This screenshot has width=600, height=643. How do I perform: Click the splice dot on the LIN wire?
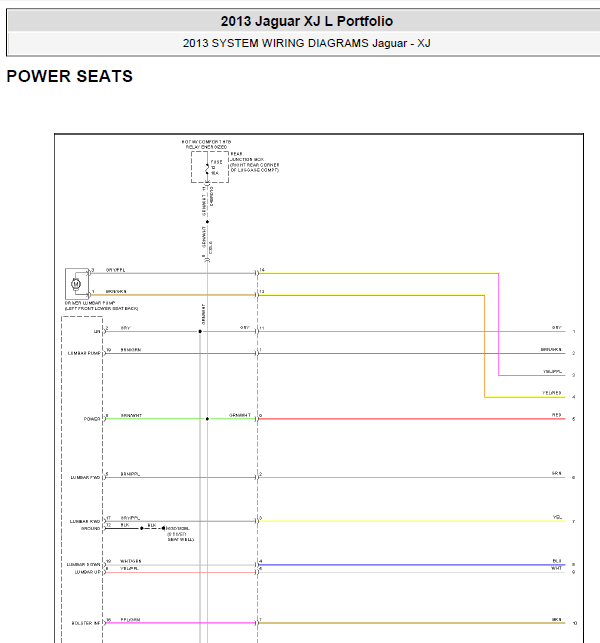click(200, 331)
